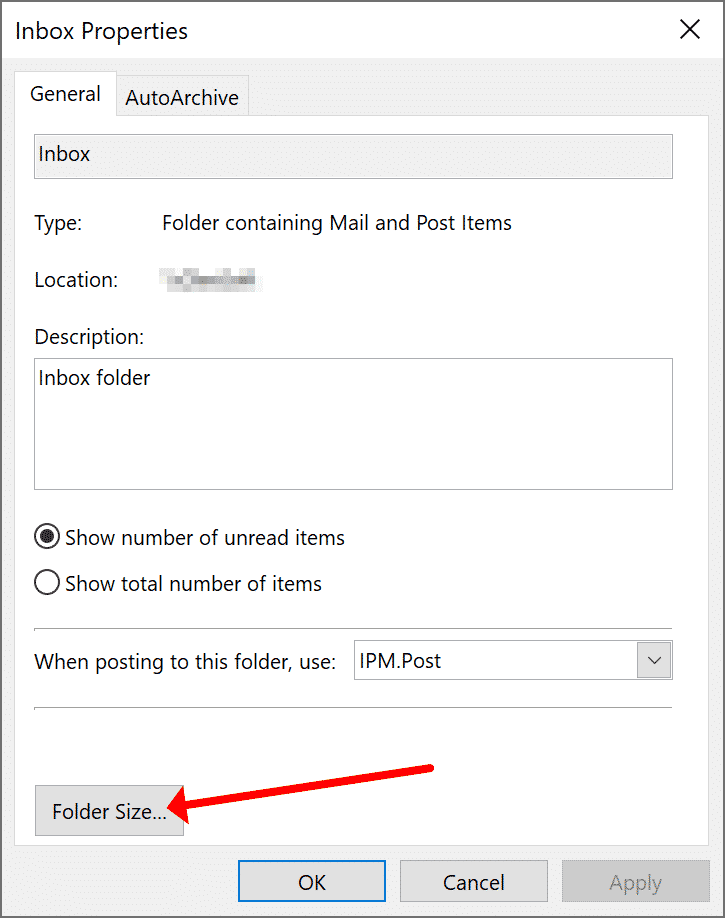This screenshot has height=918, width=725.
Task: Expand the posting form dropdown arrow
Action: pyautogui.click(x=654, y=660)
